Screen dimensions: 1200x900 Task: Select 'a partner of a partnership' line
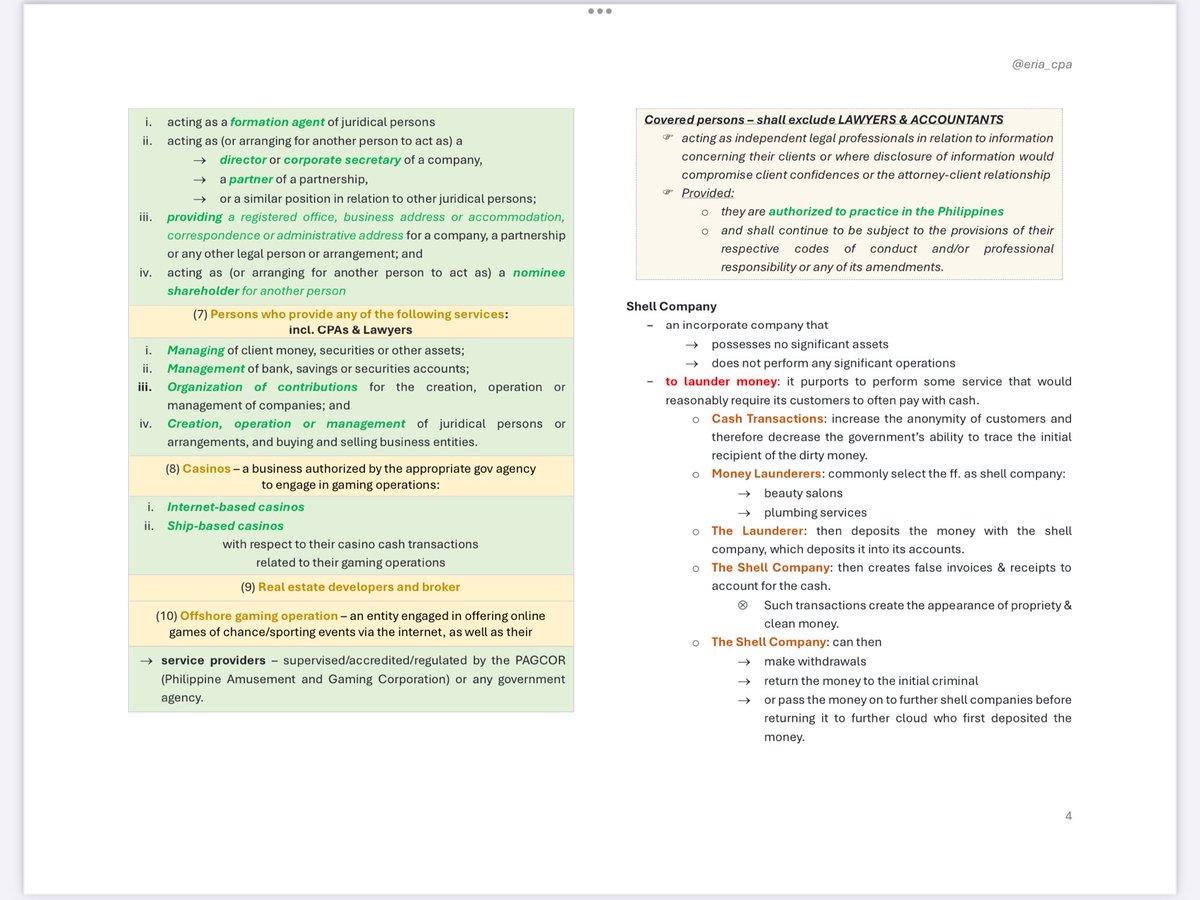tap(293, 179)
